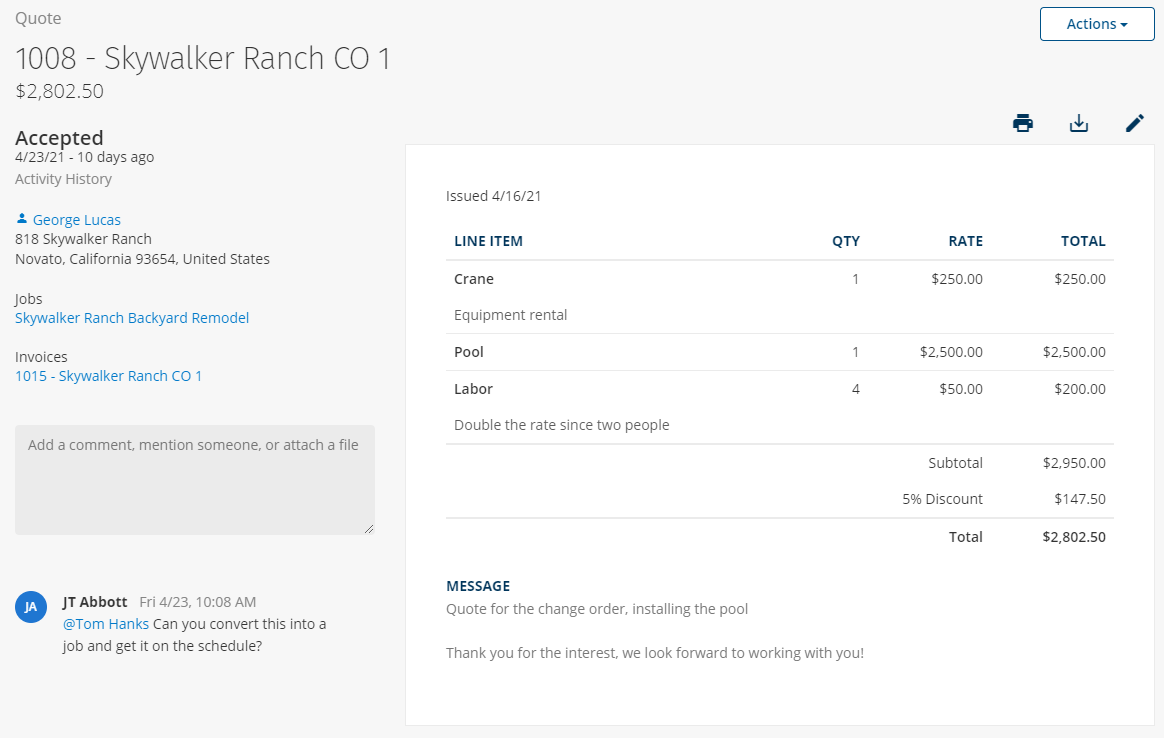Click the person icon beside George Lucas
The image size is (1164, 738).
pos(22,219)
